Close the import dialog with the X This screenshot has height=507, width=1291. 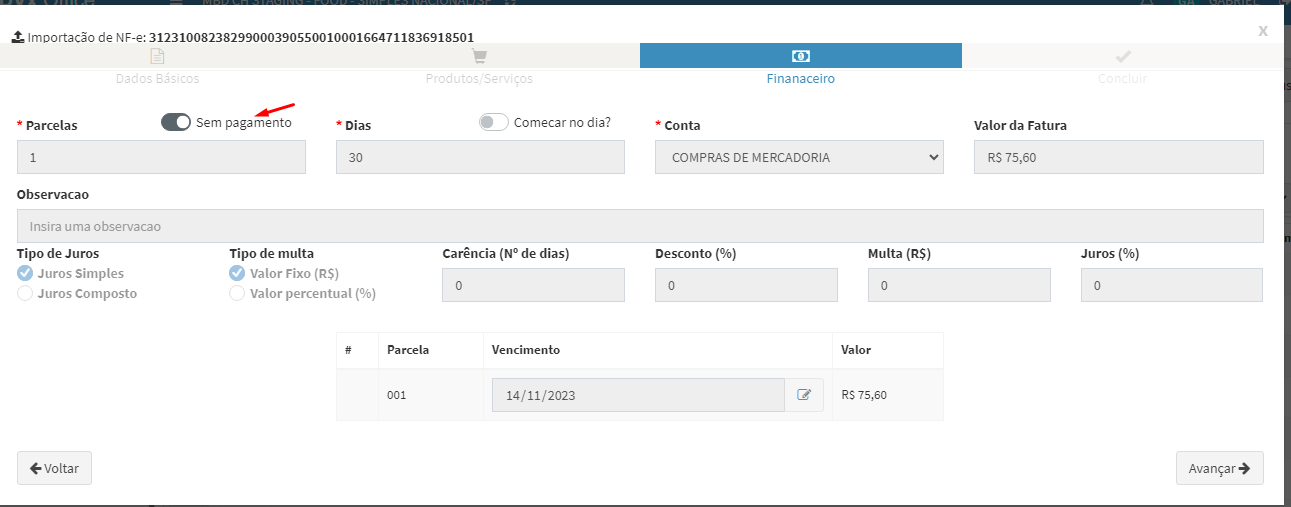1263,31
